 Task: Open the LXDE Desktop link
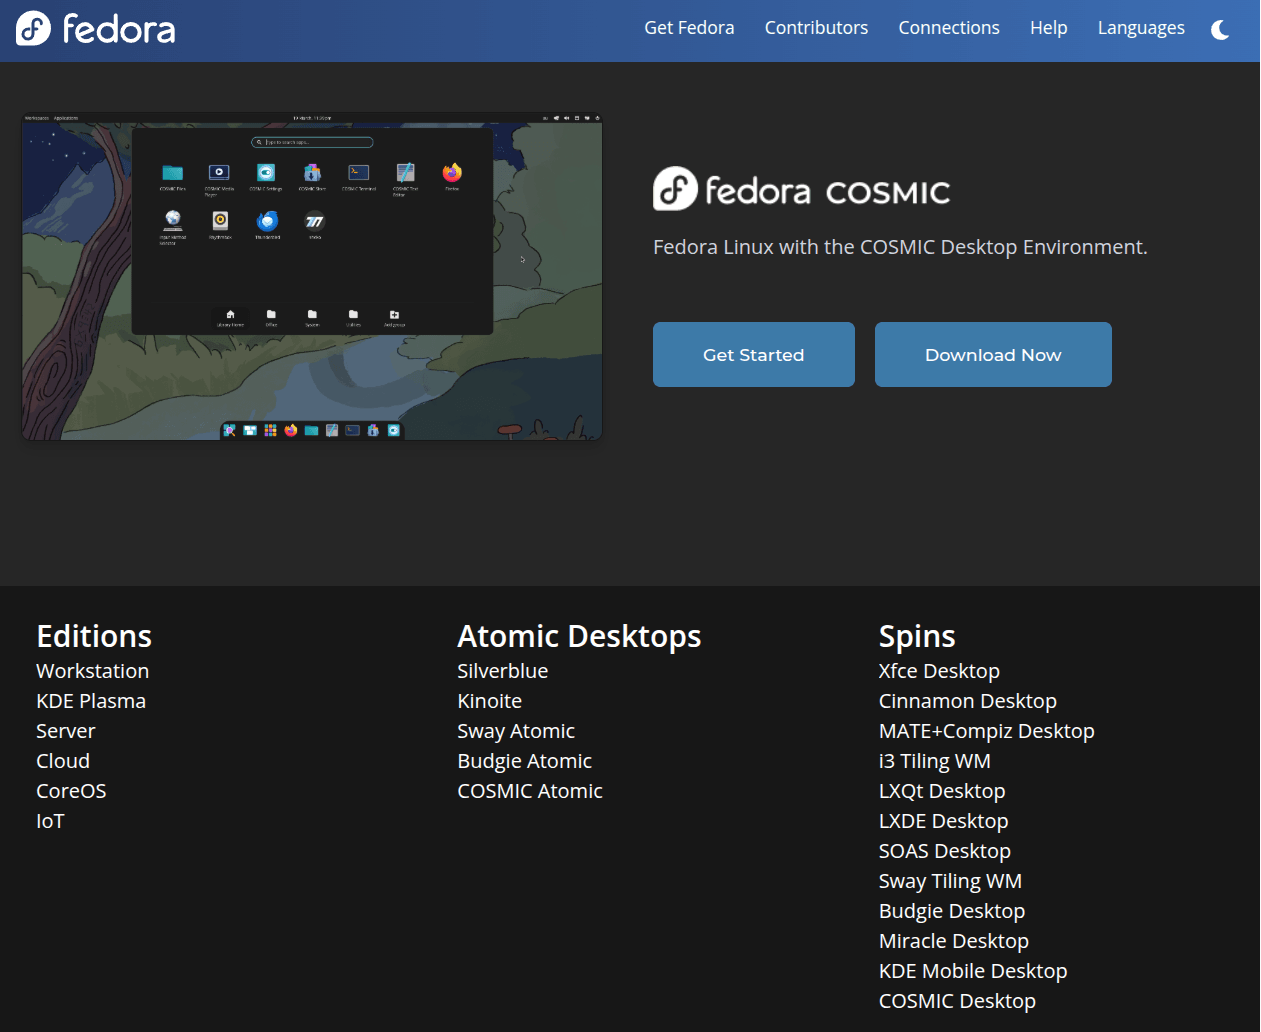click(944, 821)
